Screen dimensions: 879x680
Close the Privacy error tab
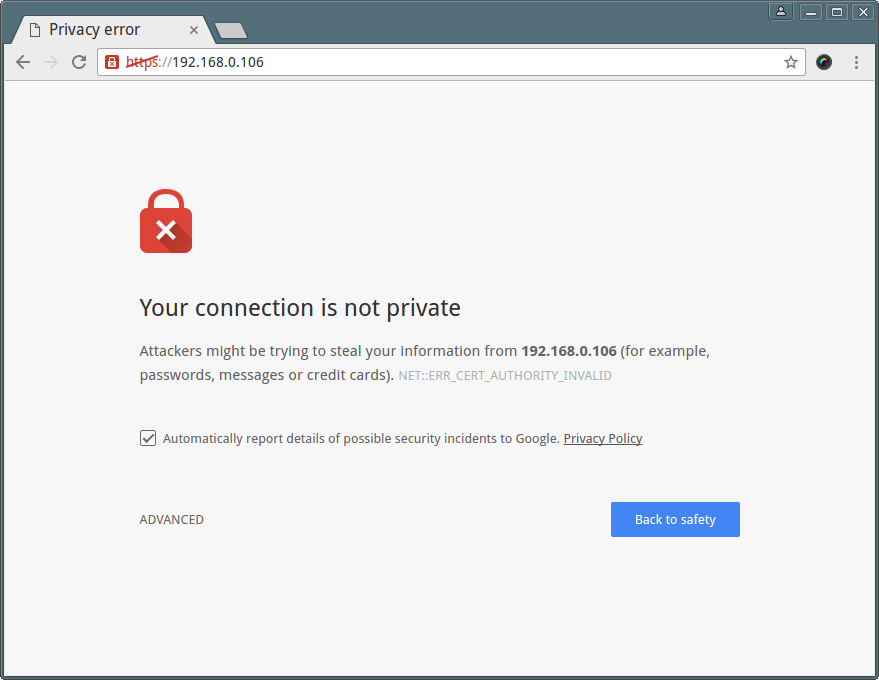[194, 30]
